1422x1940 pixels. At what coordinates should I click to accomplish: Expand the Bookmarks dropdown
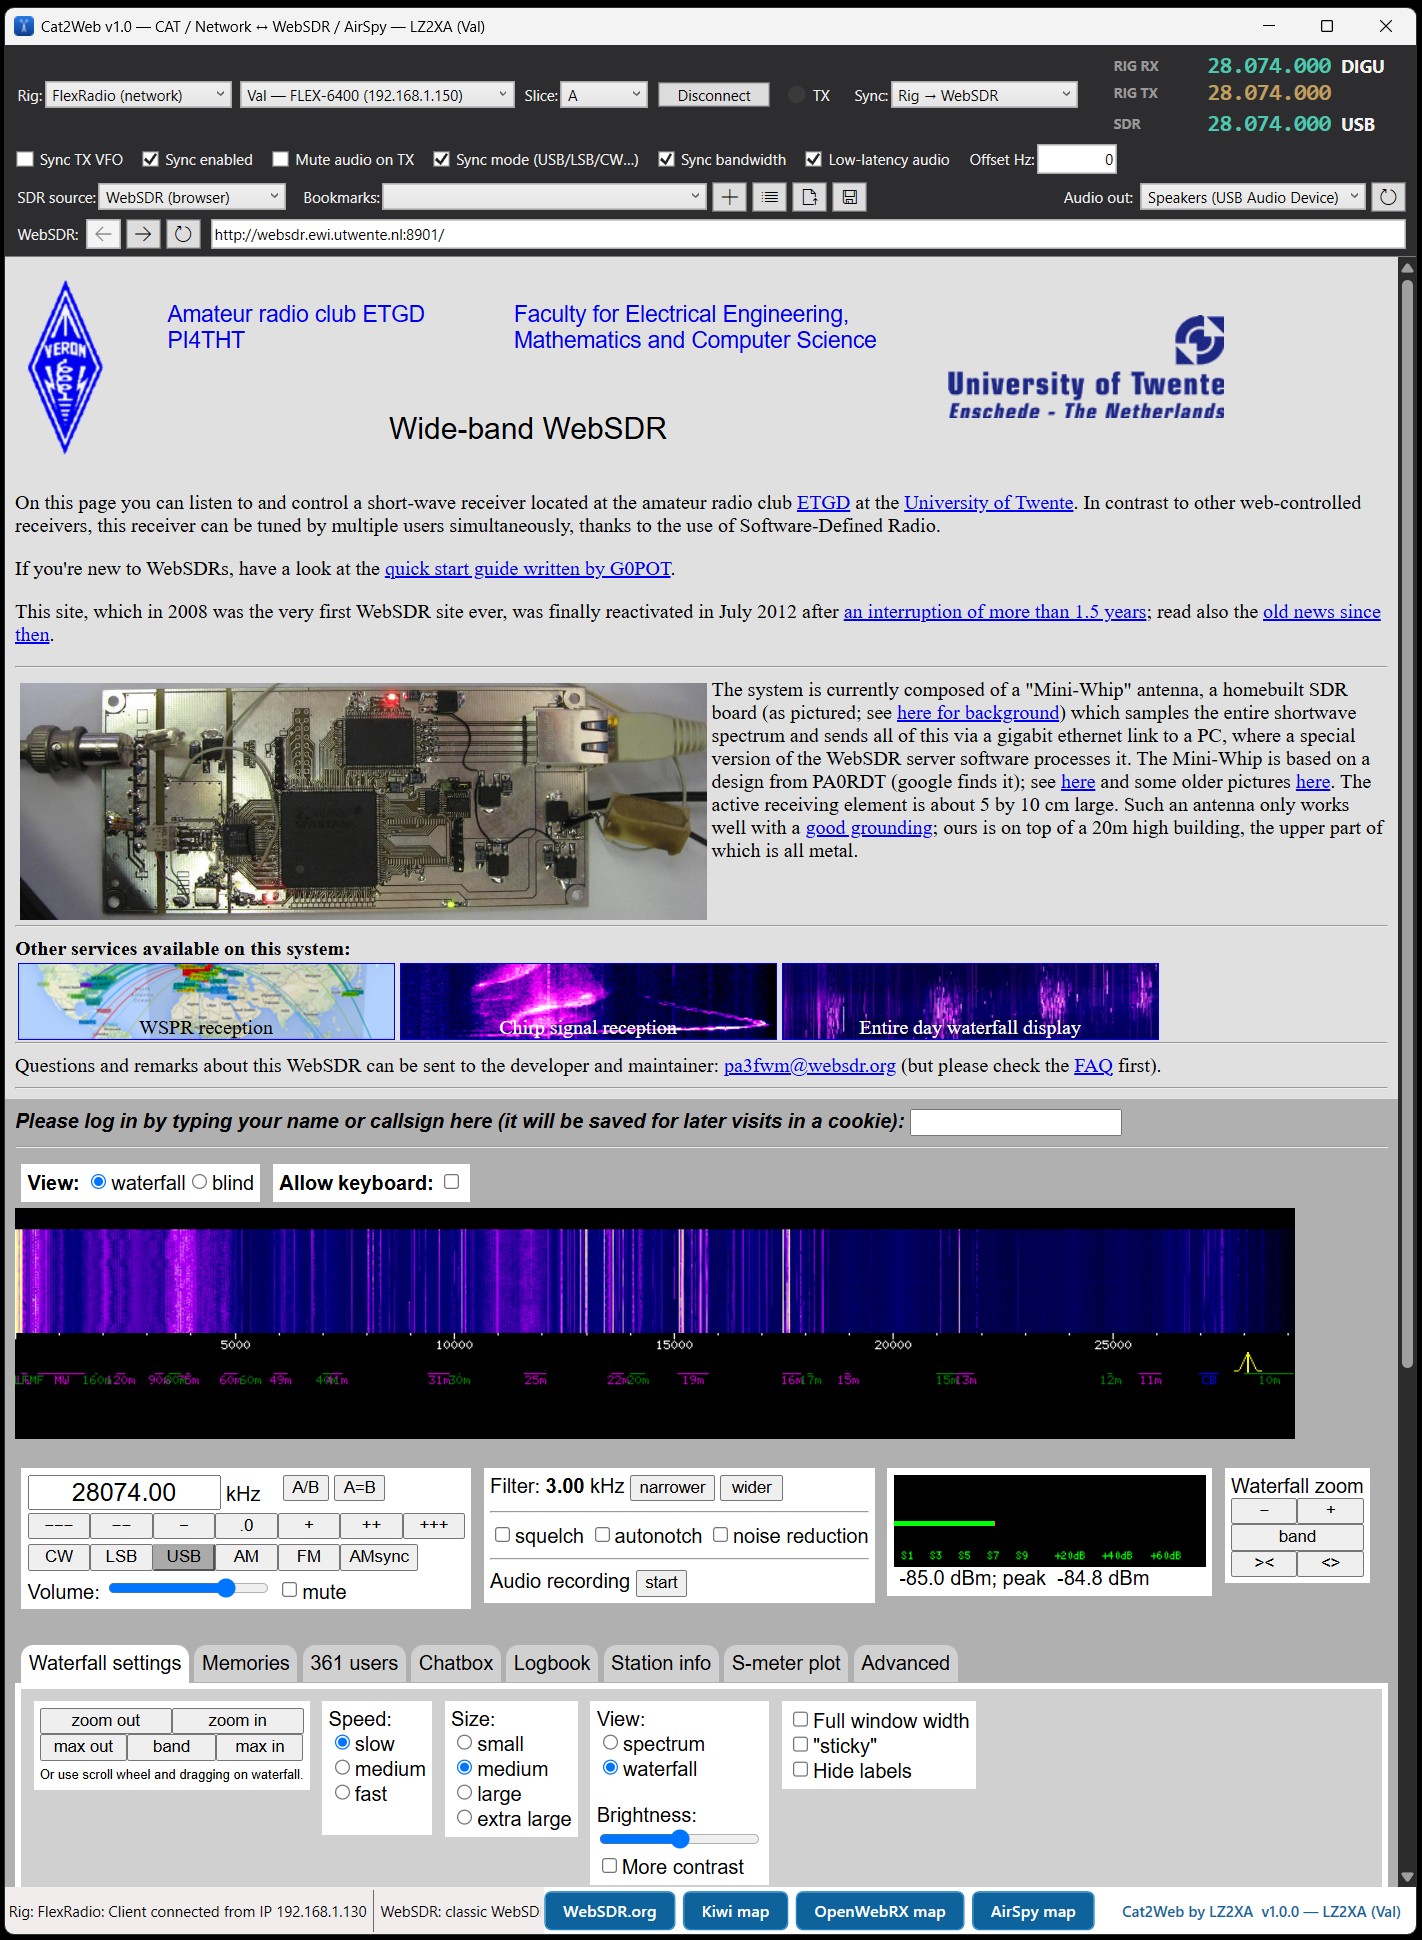[x=545, y=197]
